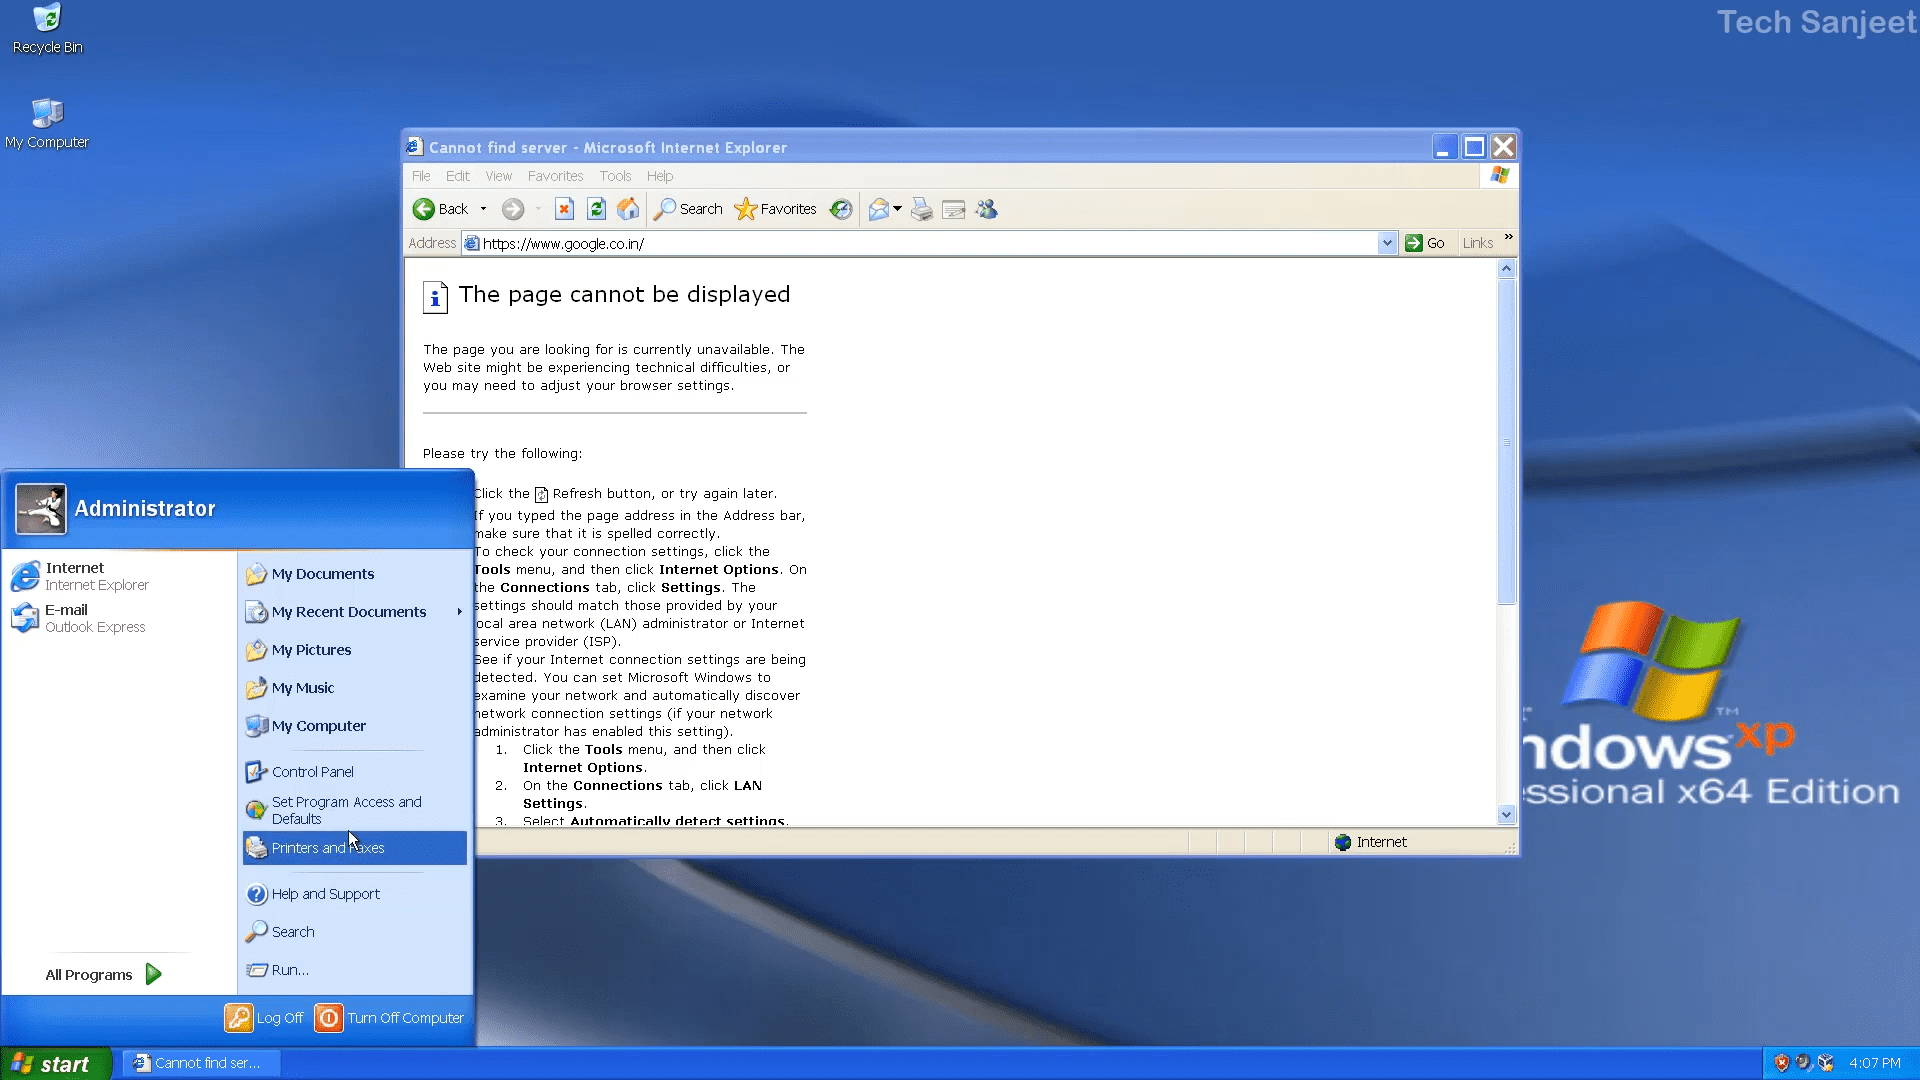
Task: Open the Mail envelope icon
Action: pyautogui.click(x=878, y=209)
